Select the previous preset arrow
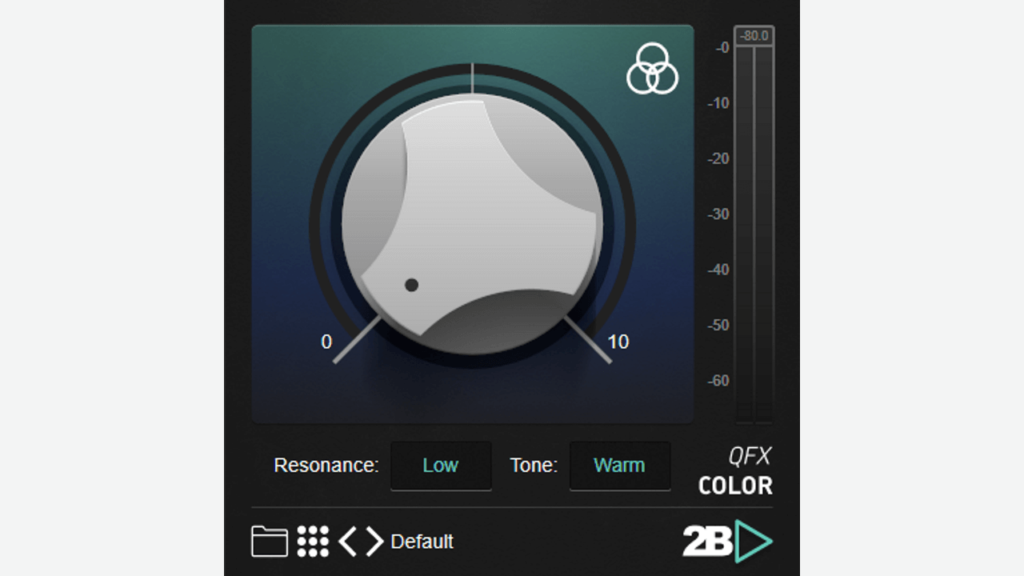 (349, 541)
